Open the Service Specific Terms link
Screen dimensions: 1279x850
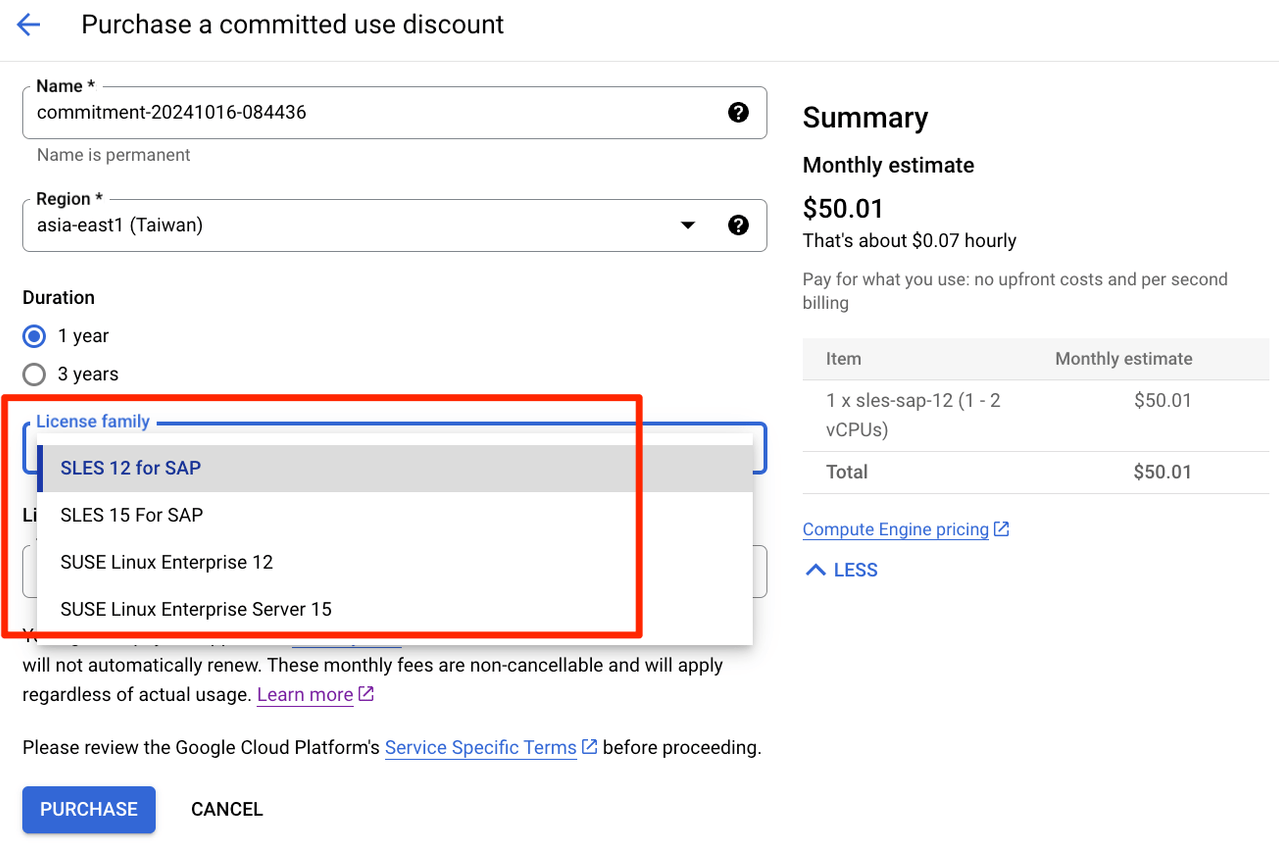(x=480, y=747)
